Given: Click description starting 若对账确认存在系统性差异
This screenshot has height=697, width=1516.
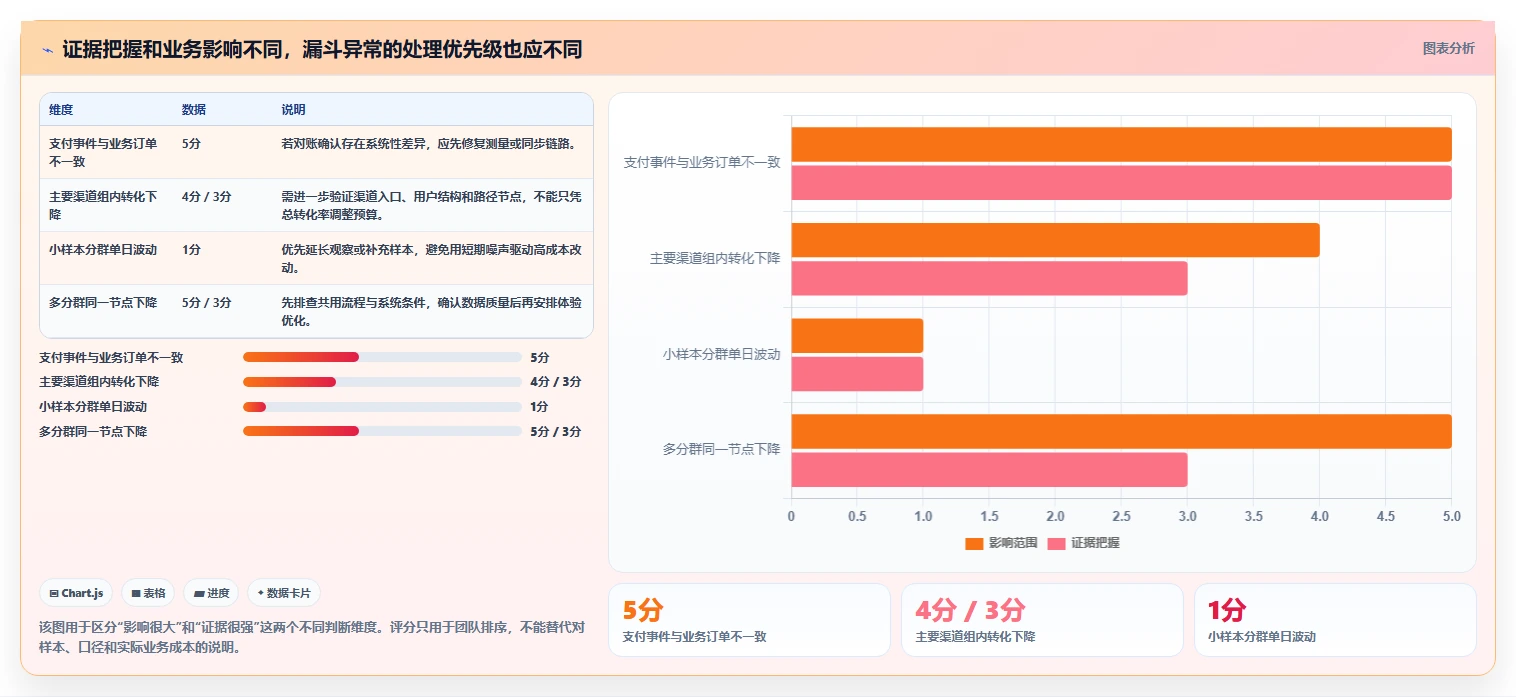Looking at the screenshot, I should 431,144.
